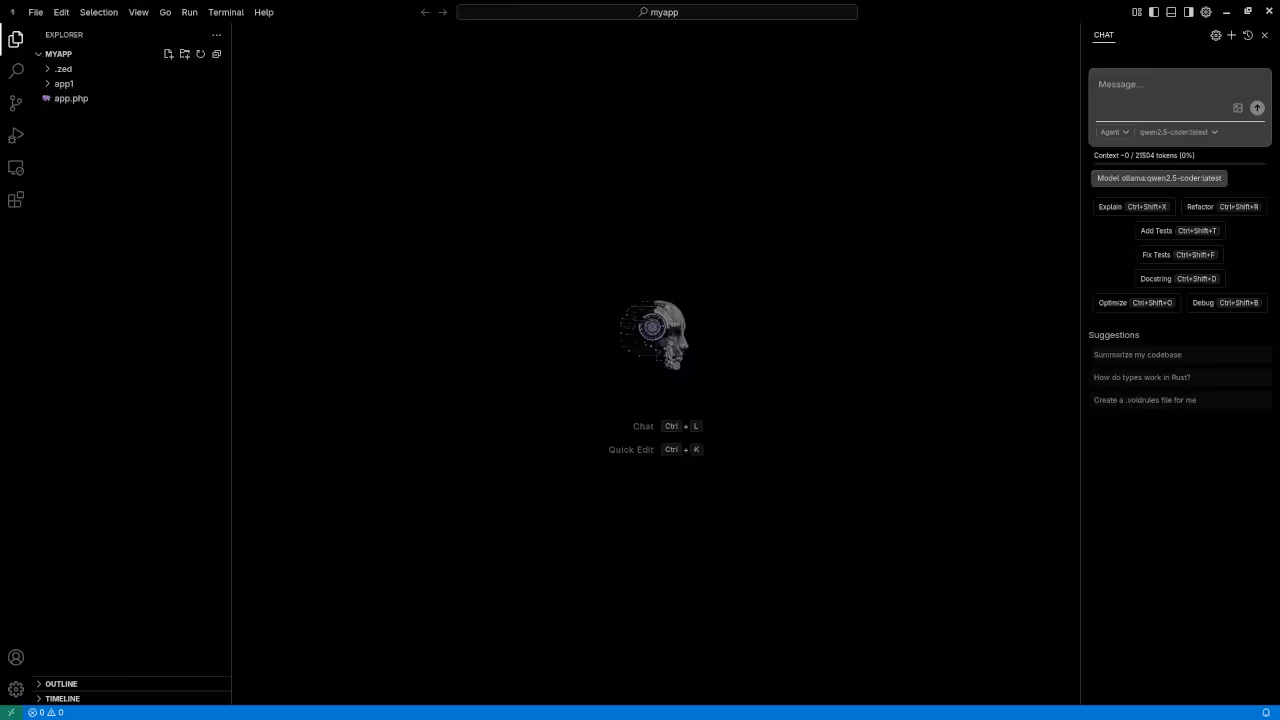Open the Run and Debug panel

[x=15, y=135]
